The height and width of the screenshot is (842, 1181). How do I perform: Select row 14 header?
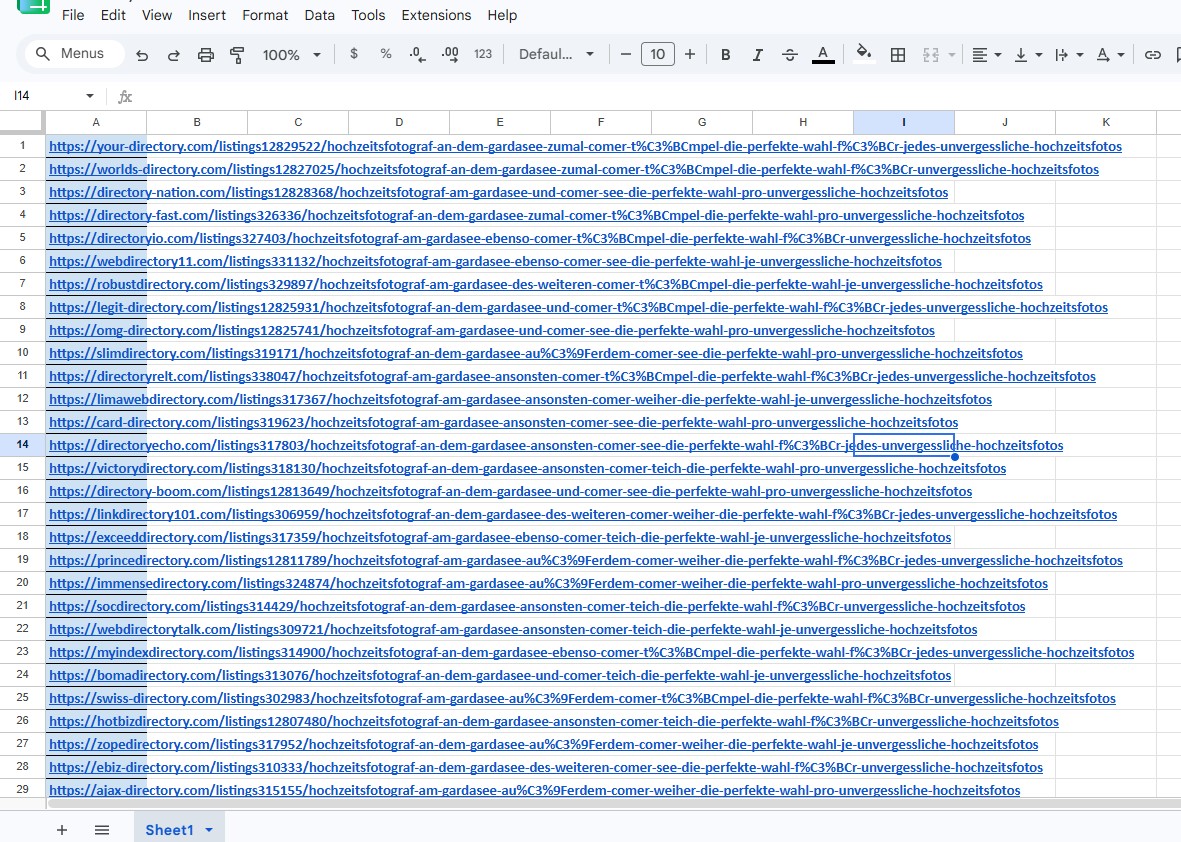click(23, 445)
